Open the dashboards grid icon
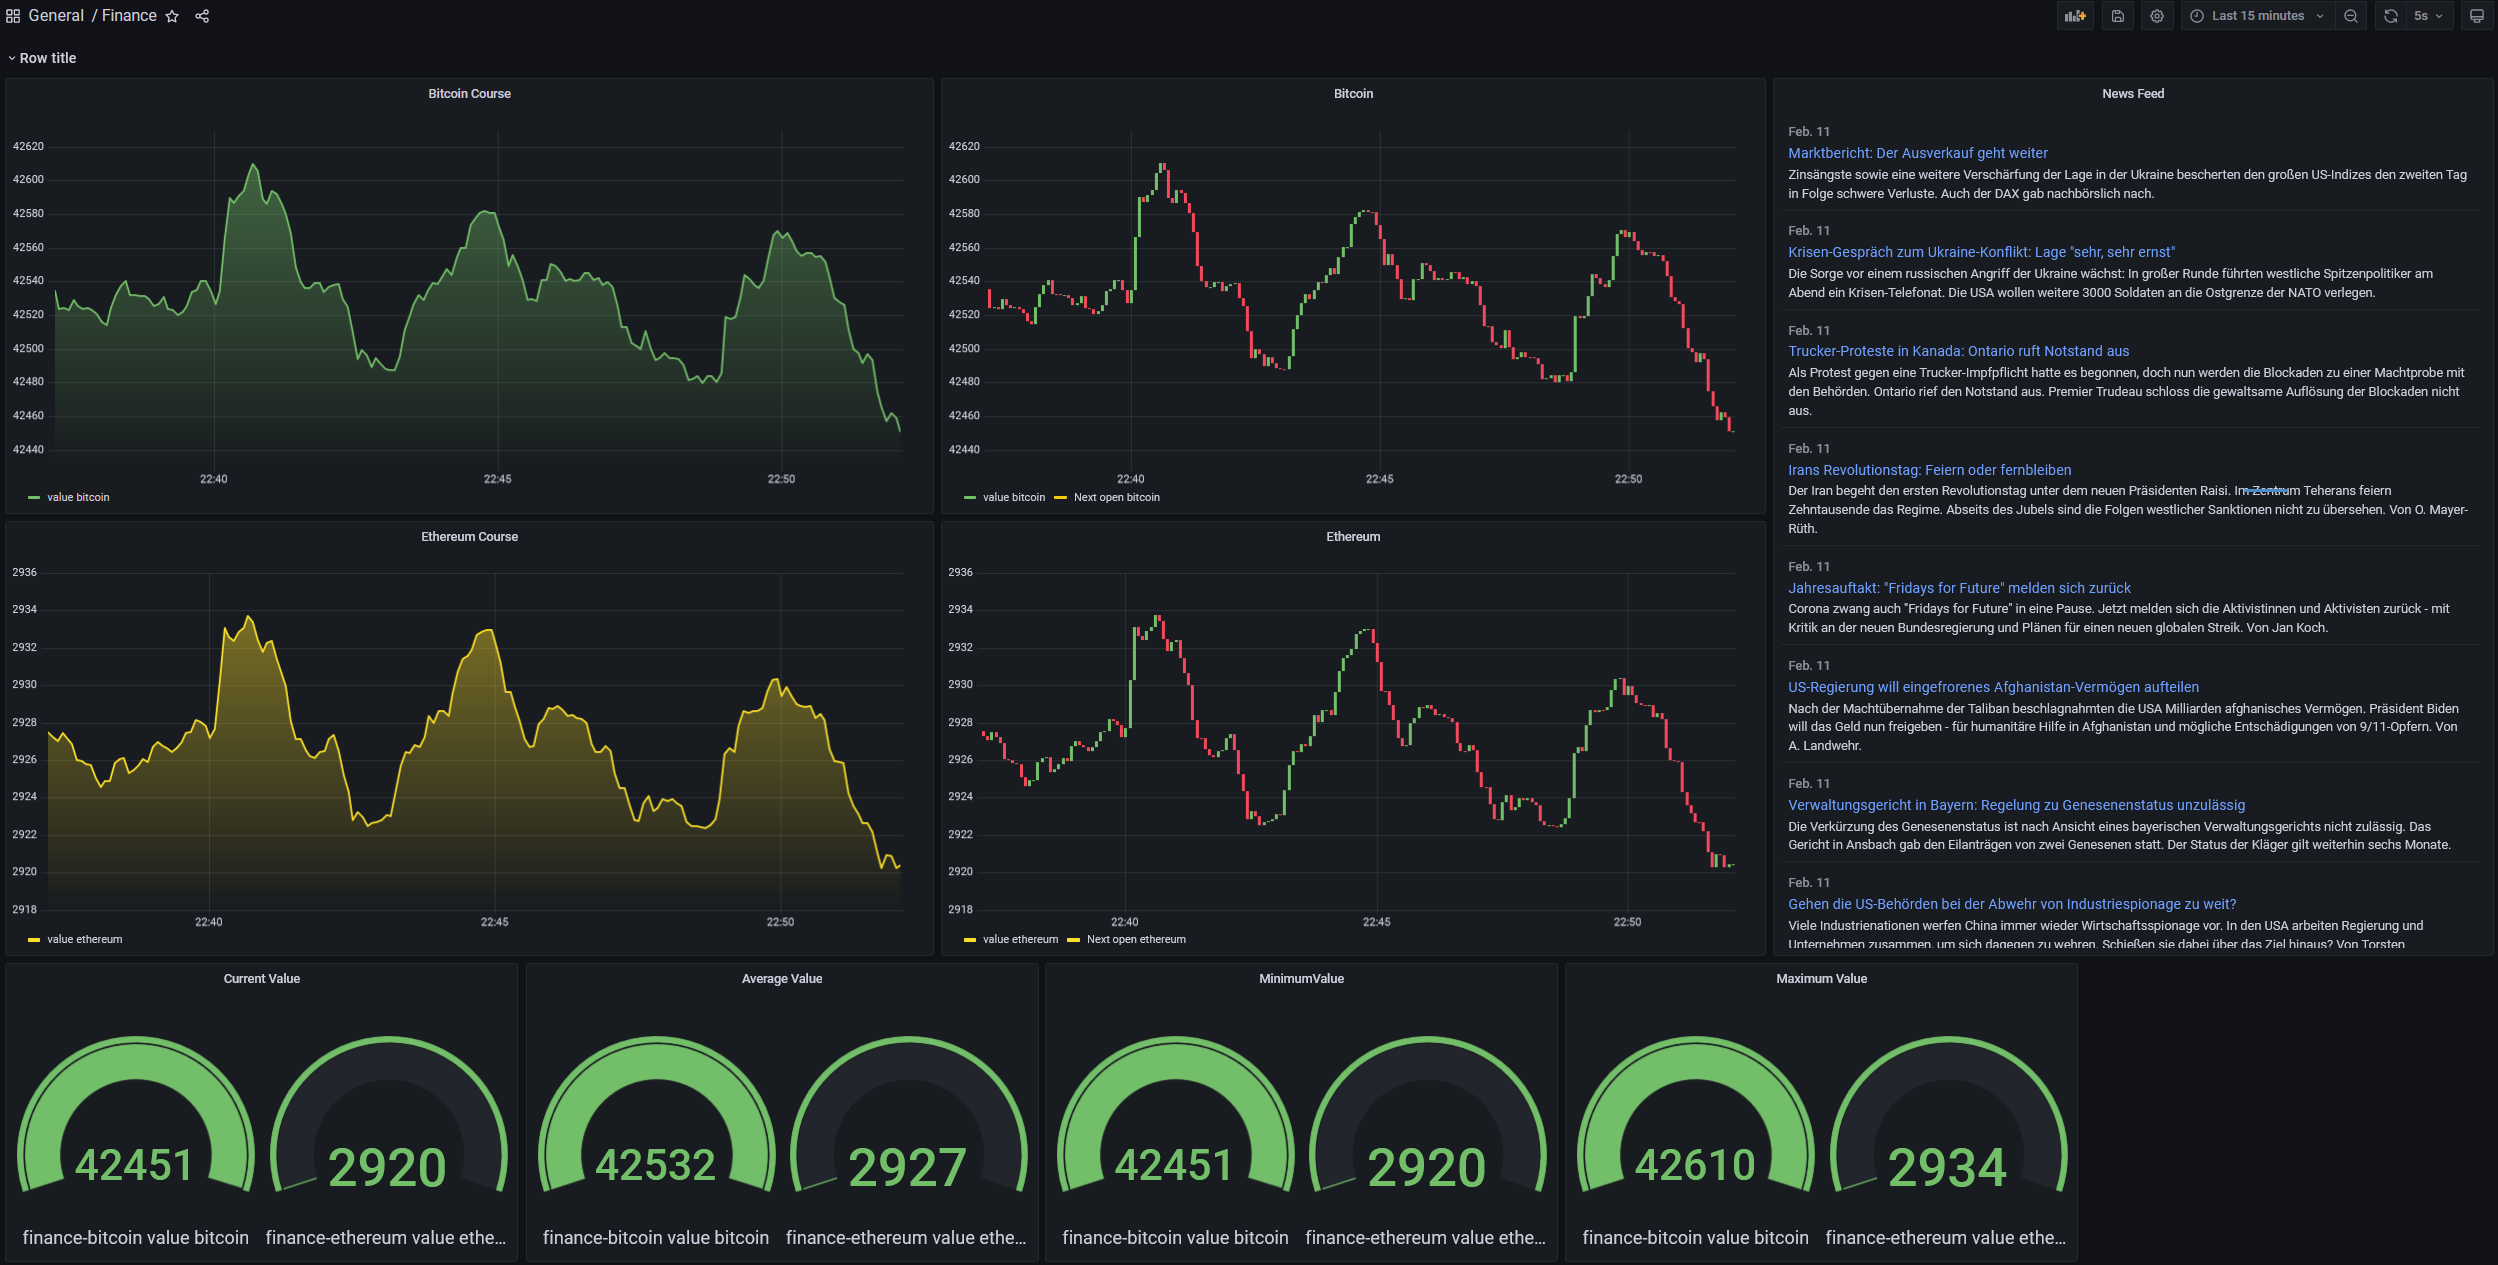Image resolution: width=2498 pixels, height=1265 pixels. (x=13, y=16)
